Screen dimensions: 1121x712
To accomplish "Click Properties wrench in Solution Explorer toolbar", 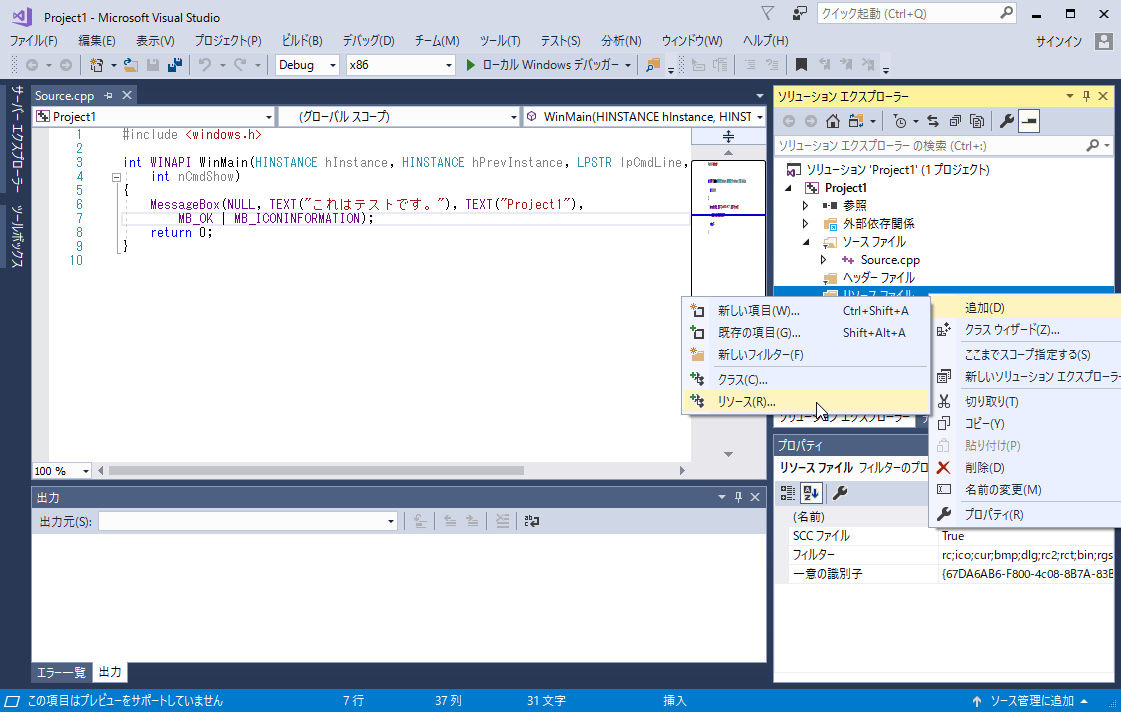I will pyautogui.click(x=1007, y=121).
